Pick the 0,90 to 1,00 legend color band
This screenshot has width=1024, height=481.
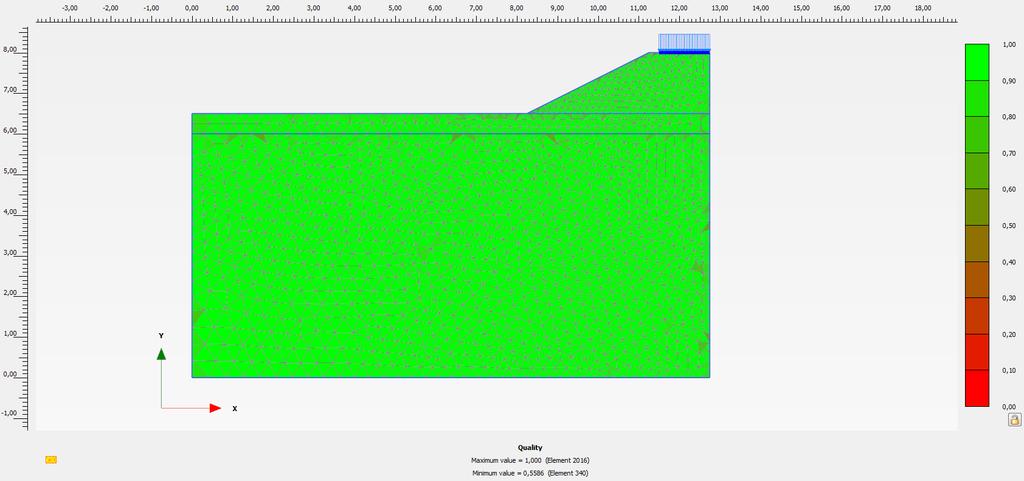(x=977, y=62)
